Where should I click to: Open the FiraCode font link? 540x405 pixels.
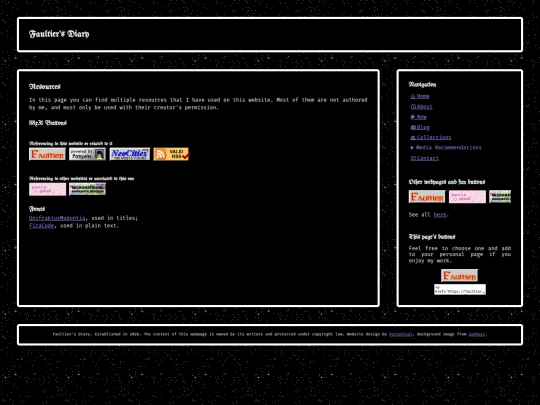pos(41,226)
